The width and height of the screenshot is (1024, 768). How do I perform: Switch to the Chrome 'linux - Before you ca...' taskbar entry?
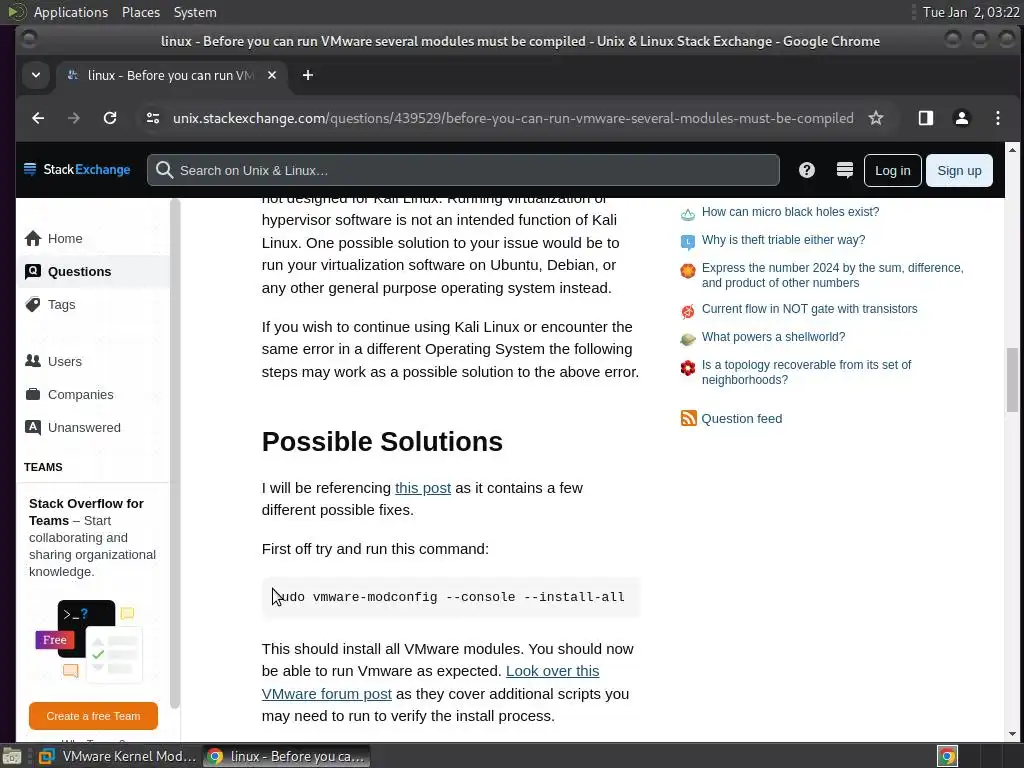point(287,756)
